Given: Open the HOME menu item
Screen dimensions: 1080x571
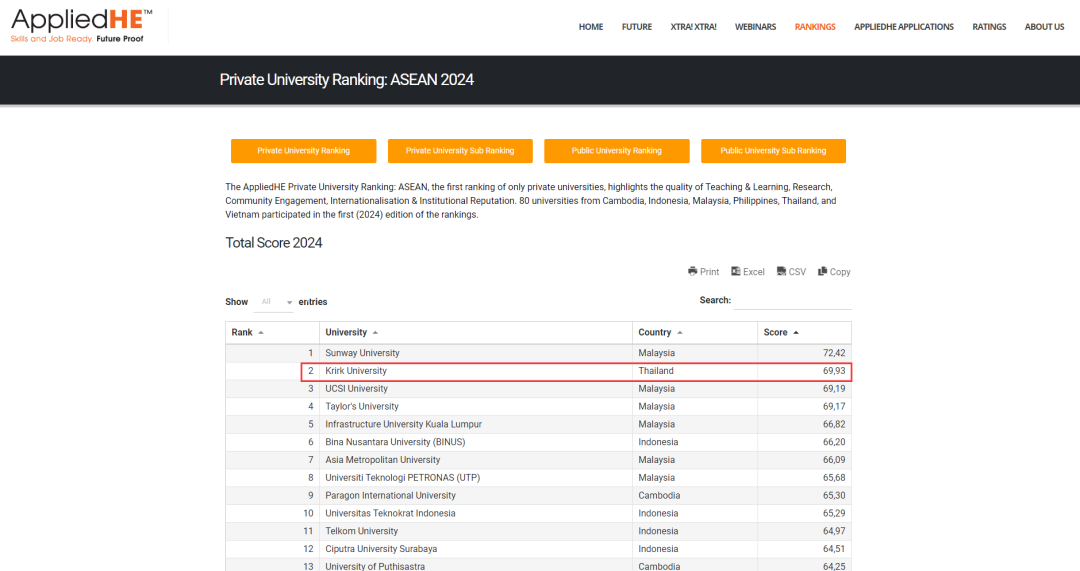Looking at the screenshot, I should 590,27.
